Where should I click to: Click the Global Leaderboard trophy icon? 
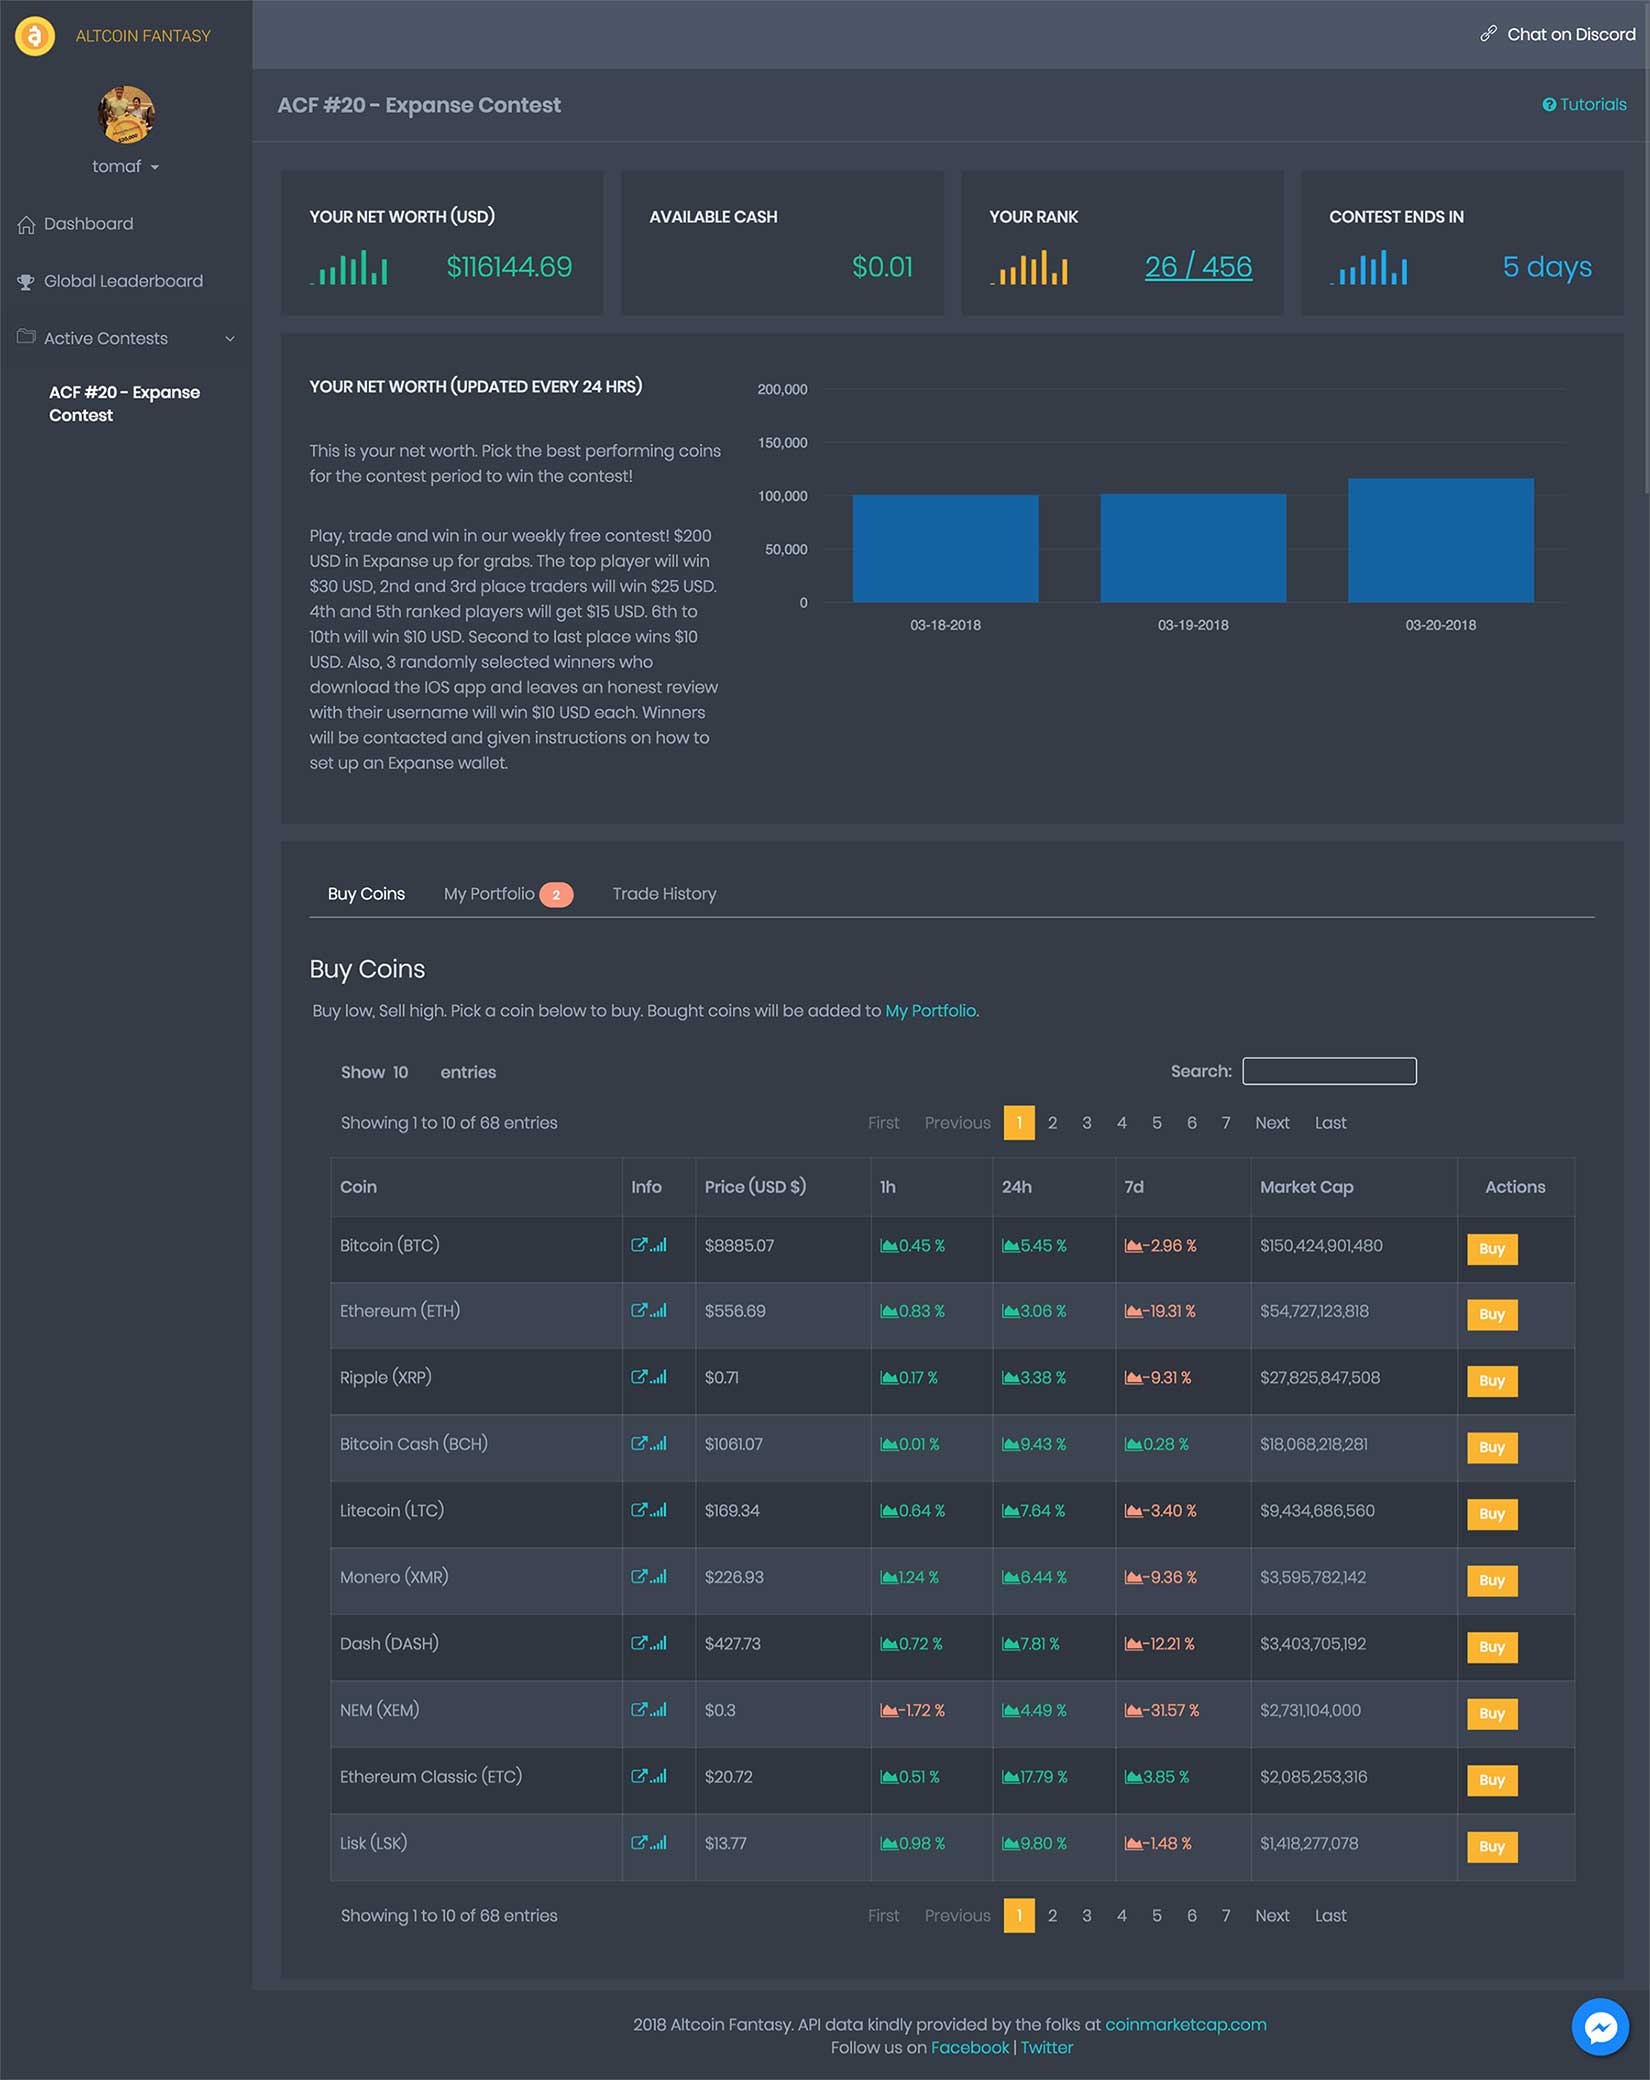pos(26,282)
